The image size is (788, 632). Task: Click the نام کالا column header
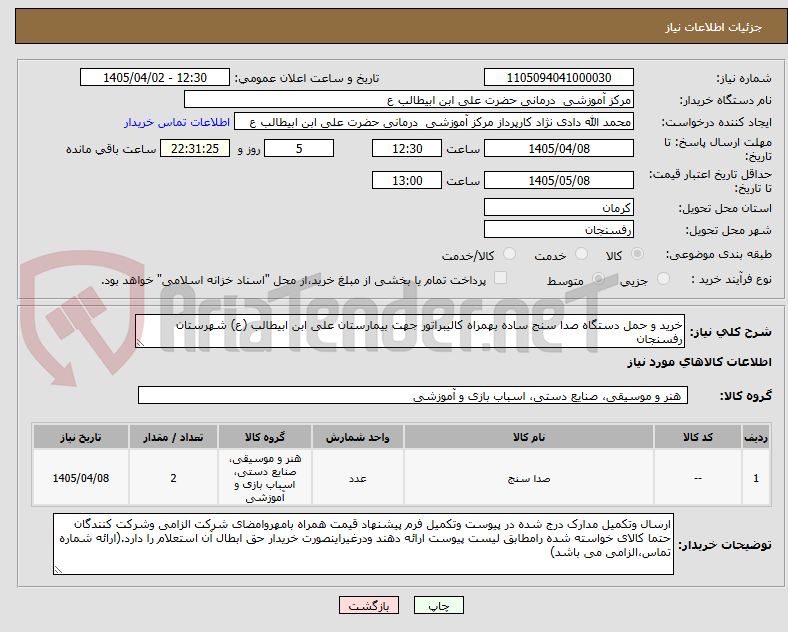[529, 437]
